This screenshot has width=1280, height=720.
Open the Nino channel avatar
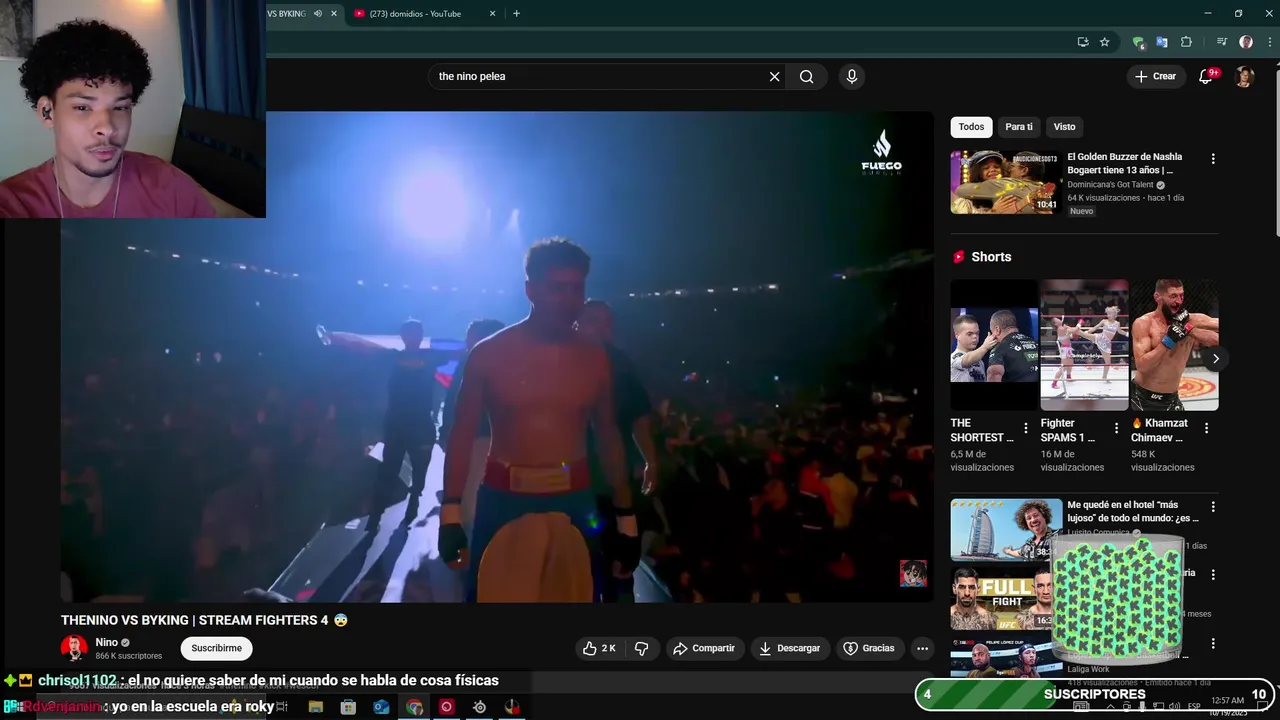(x=74, y=648)
